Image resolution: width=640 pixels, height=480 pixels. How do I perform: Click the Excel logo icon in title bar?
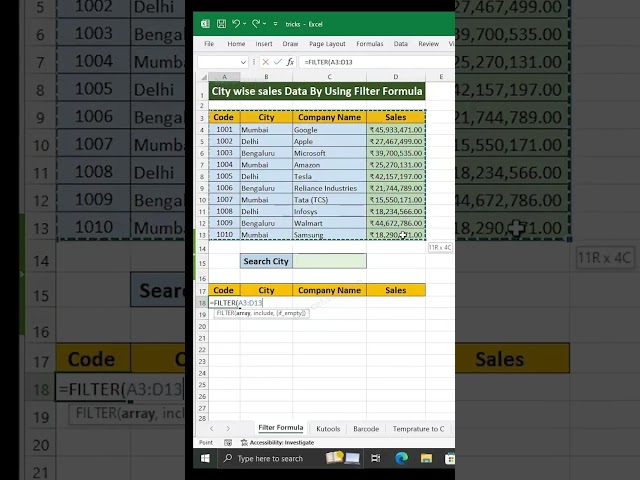click(205, 24)
